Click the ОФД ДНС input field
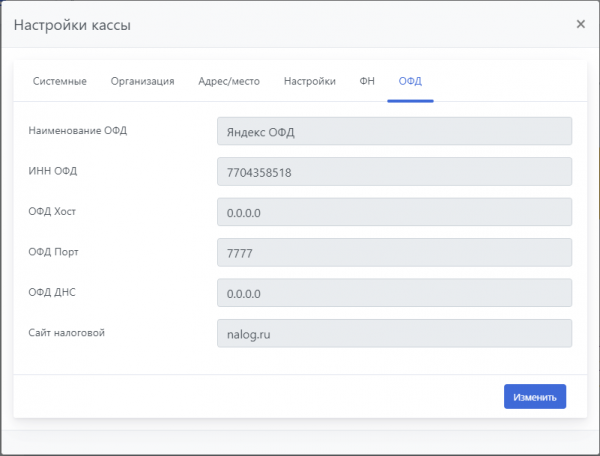This screenshot has height=456, width=600. (394, 293)
